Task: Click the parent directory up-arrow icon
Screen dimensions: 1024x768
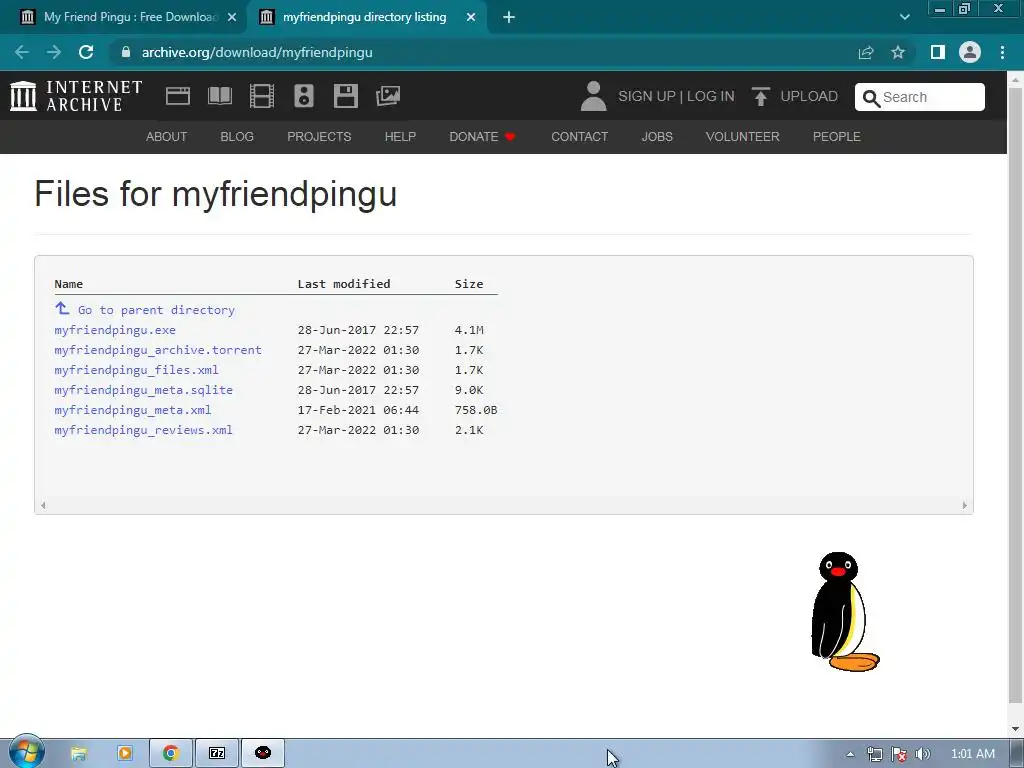Action: [62, 308]
